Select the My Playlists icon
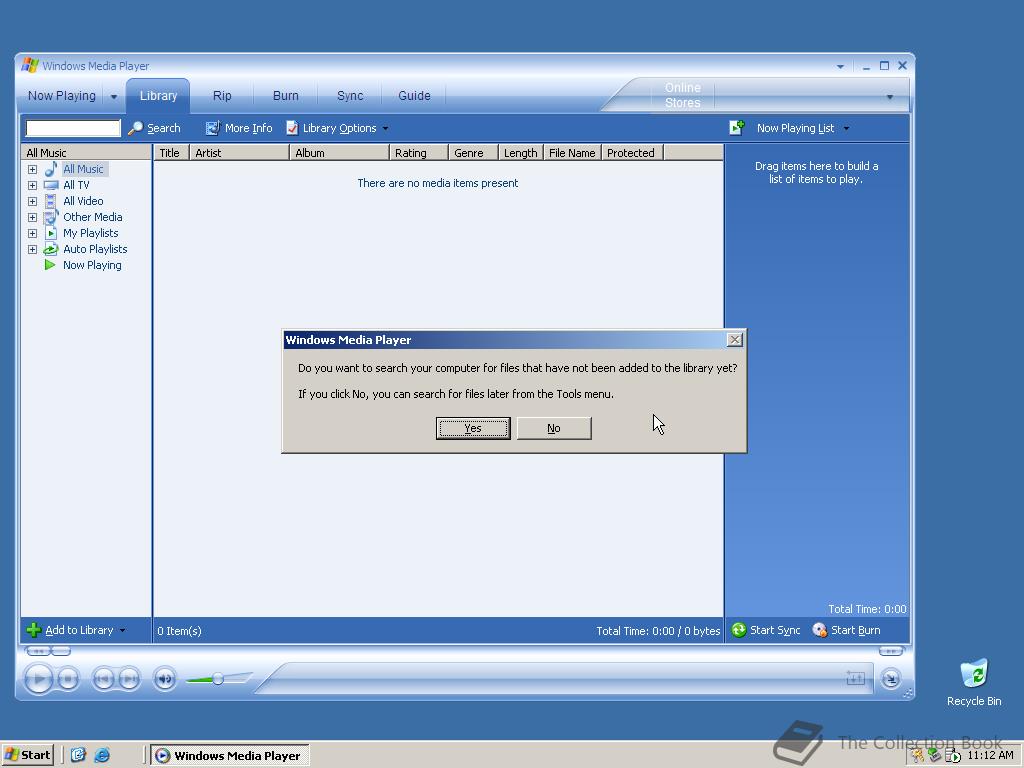The image size is (1024, 768). (x=51, y=233)
